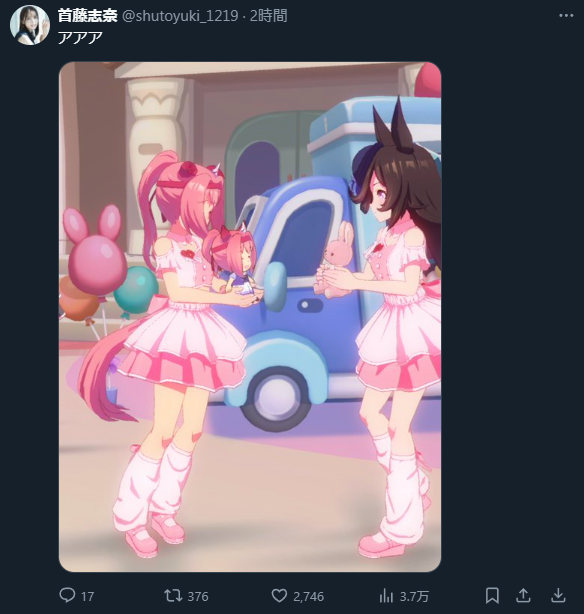The width and height of the screenshot is (584, 614).
Task: Click the 3.7万 view count
Action: pos(414,596)
